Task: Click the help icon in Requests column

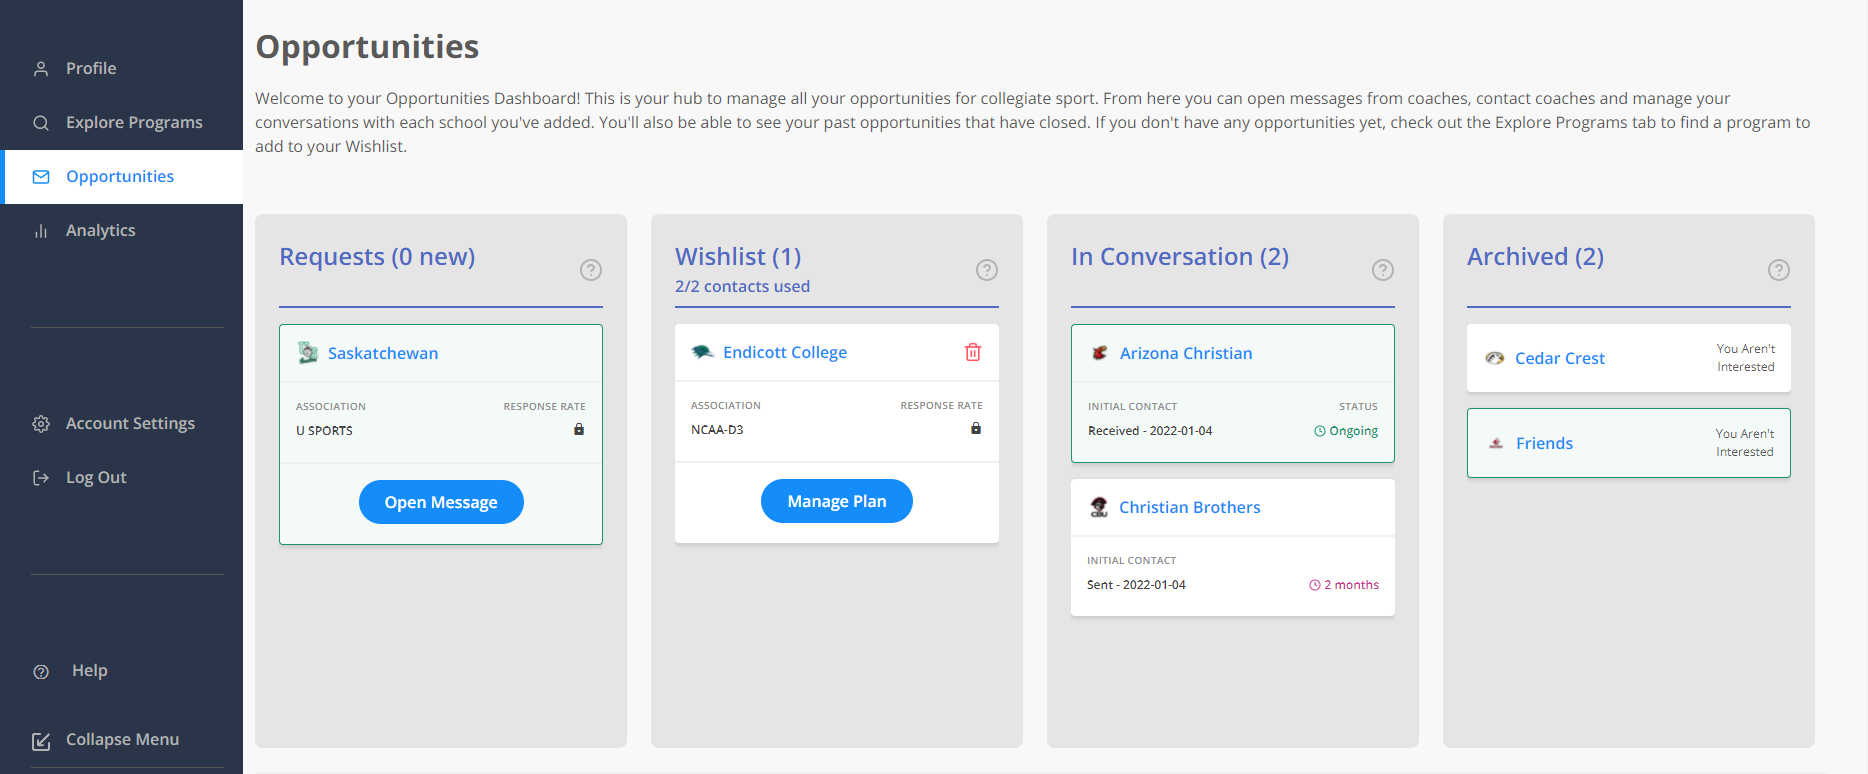Action: (591, 270)
